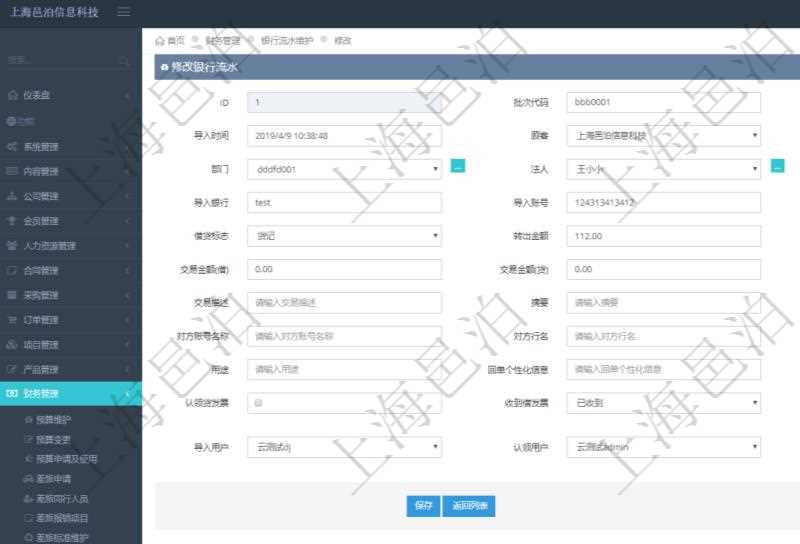Click the 采购管理 icon in sidebar
This screenshot has height=544, width=800.
(12, 295)
